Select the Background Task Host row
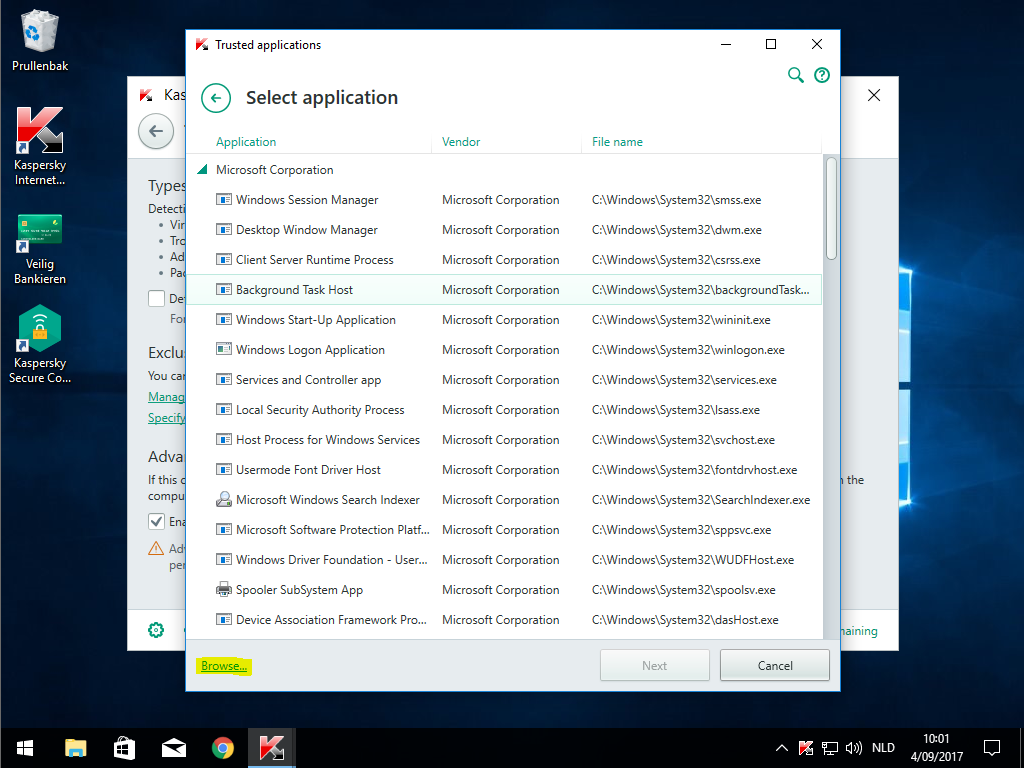 [504, 289]
